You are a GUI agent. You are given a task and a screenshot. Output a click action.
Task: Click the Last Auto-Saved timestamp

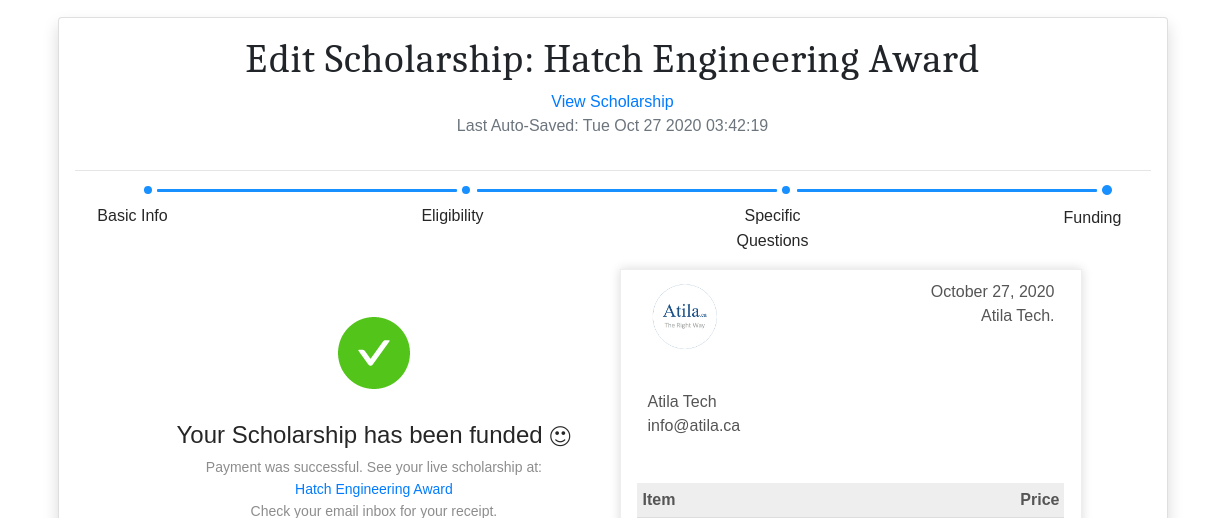click(612, 126)
